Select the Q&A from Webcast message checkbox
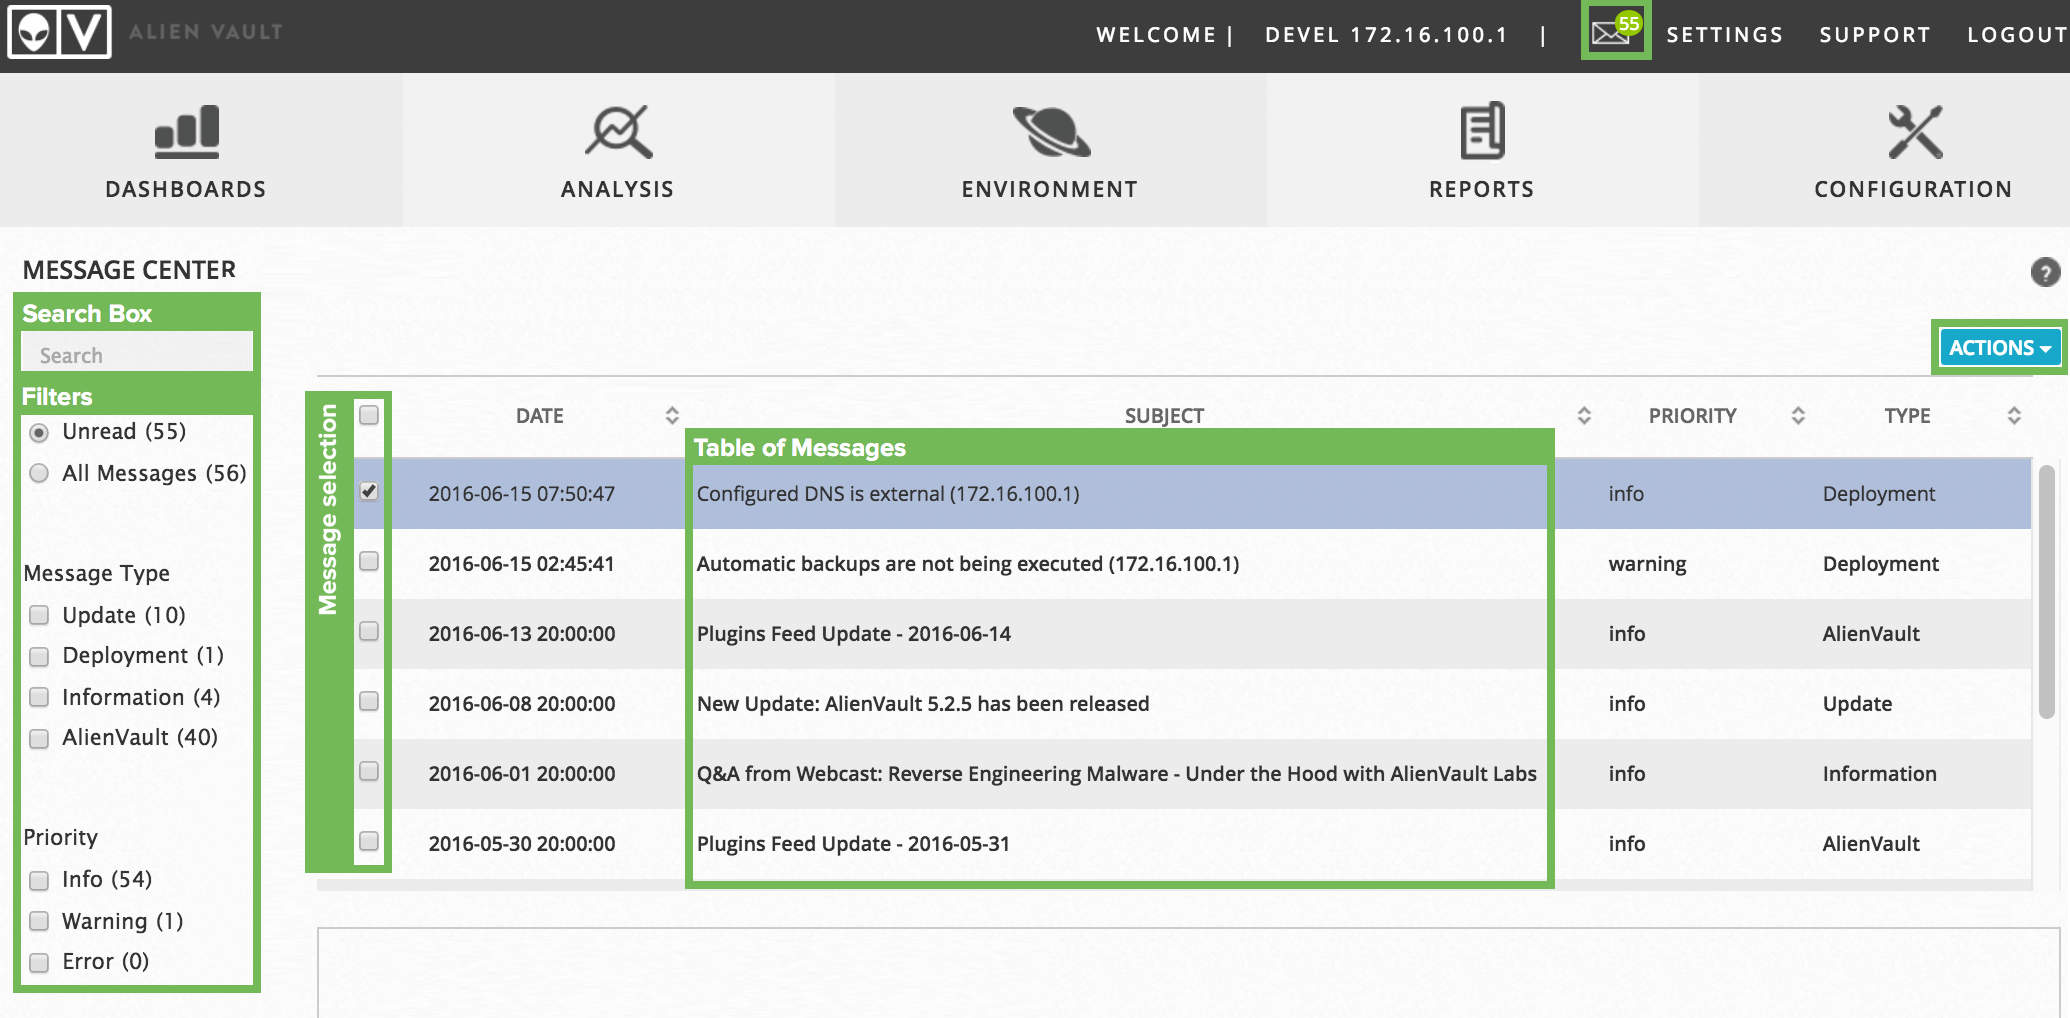This screenshot has height=1018, width=2070. tap(369, 771)
